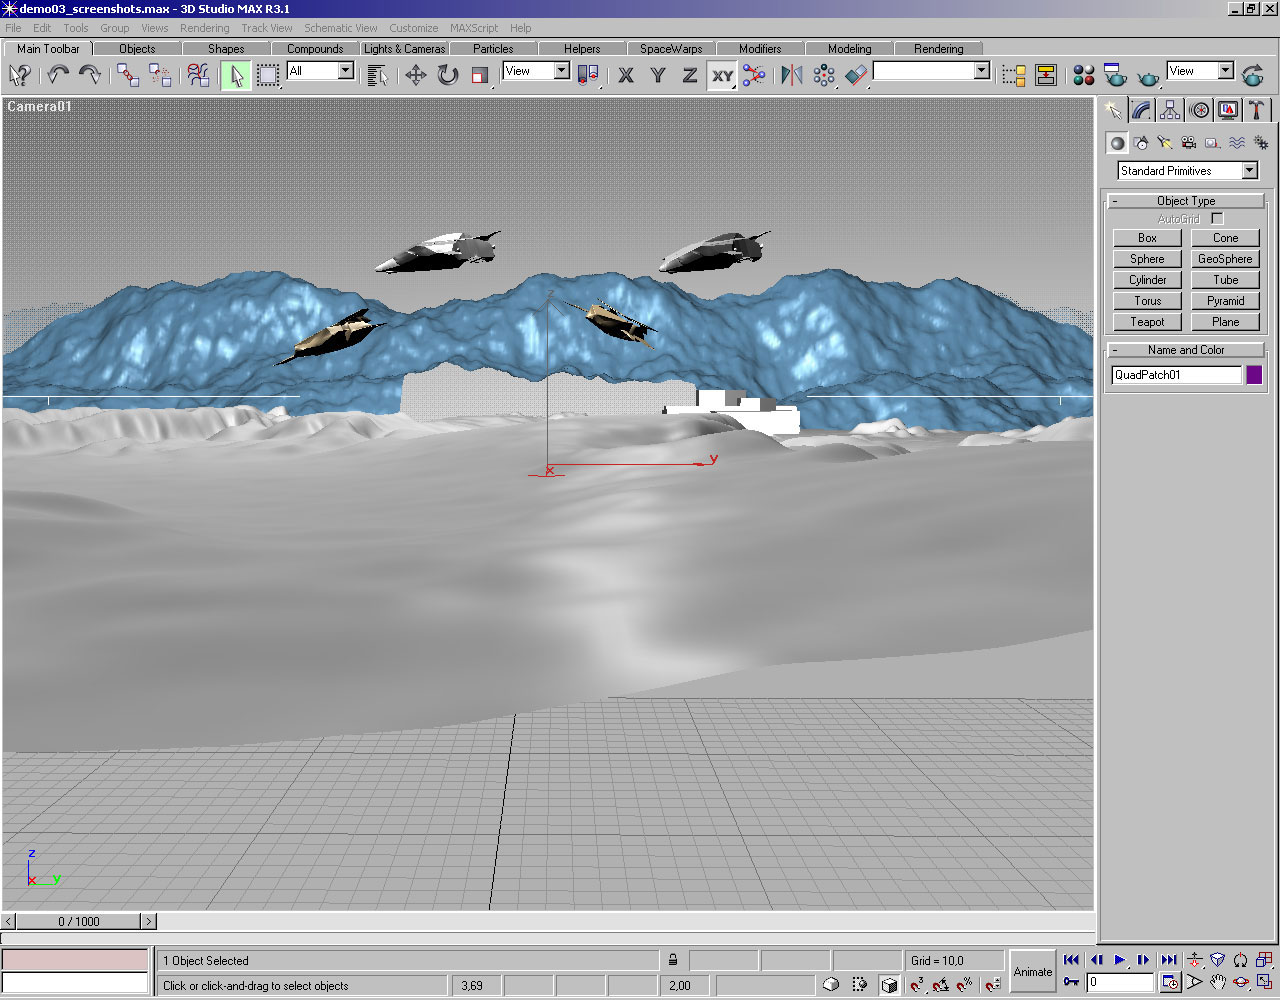1280x1000 pixels.
Task: Click the Undo arrow icon
Action: tap(58, 75)
